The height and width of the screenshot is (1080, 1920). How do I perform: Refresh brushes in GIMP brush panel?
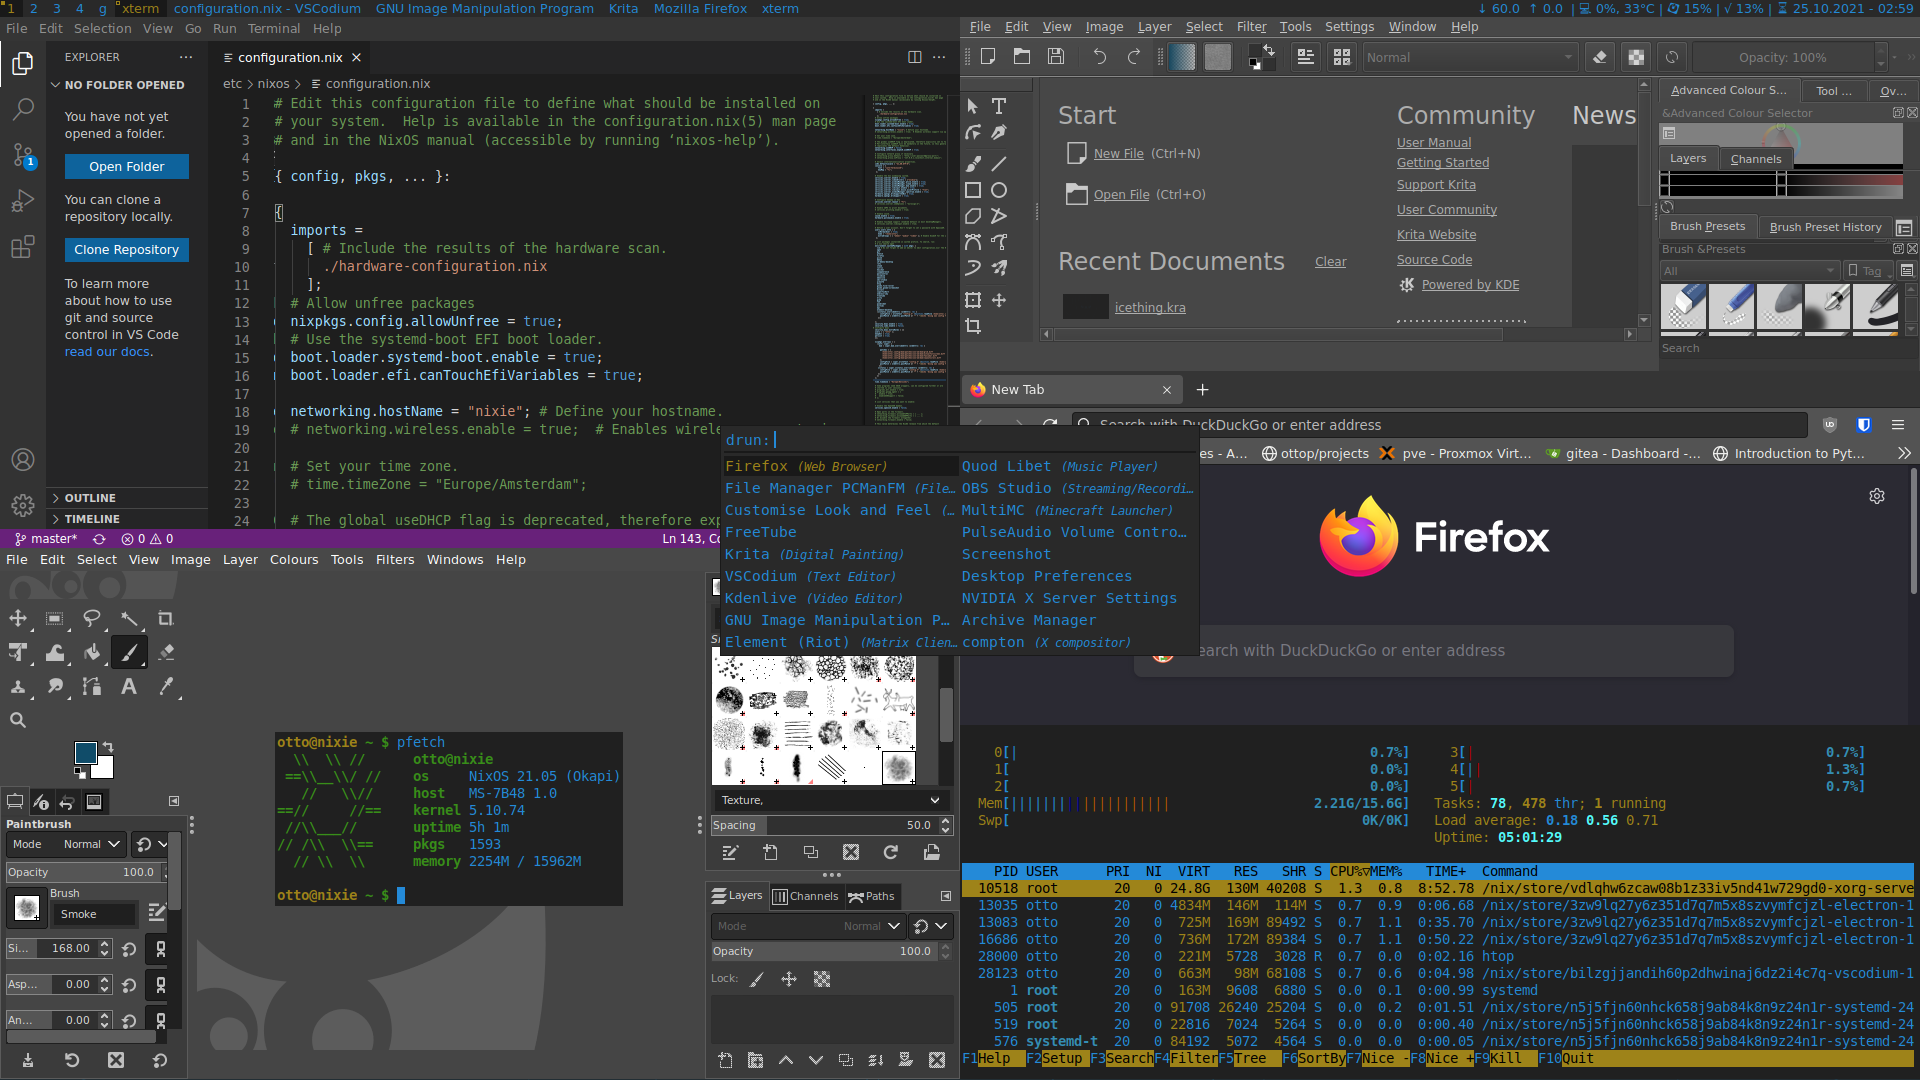pyautogui.click(x=891, y=853)
